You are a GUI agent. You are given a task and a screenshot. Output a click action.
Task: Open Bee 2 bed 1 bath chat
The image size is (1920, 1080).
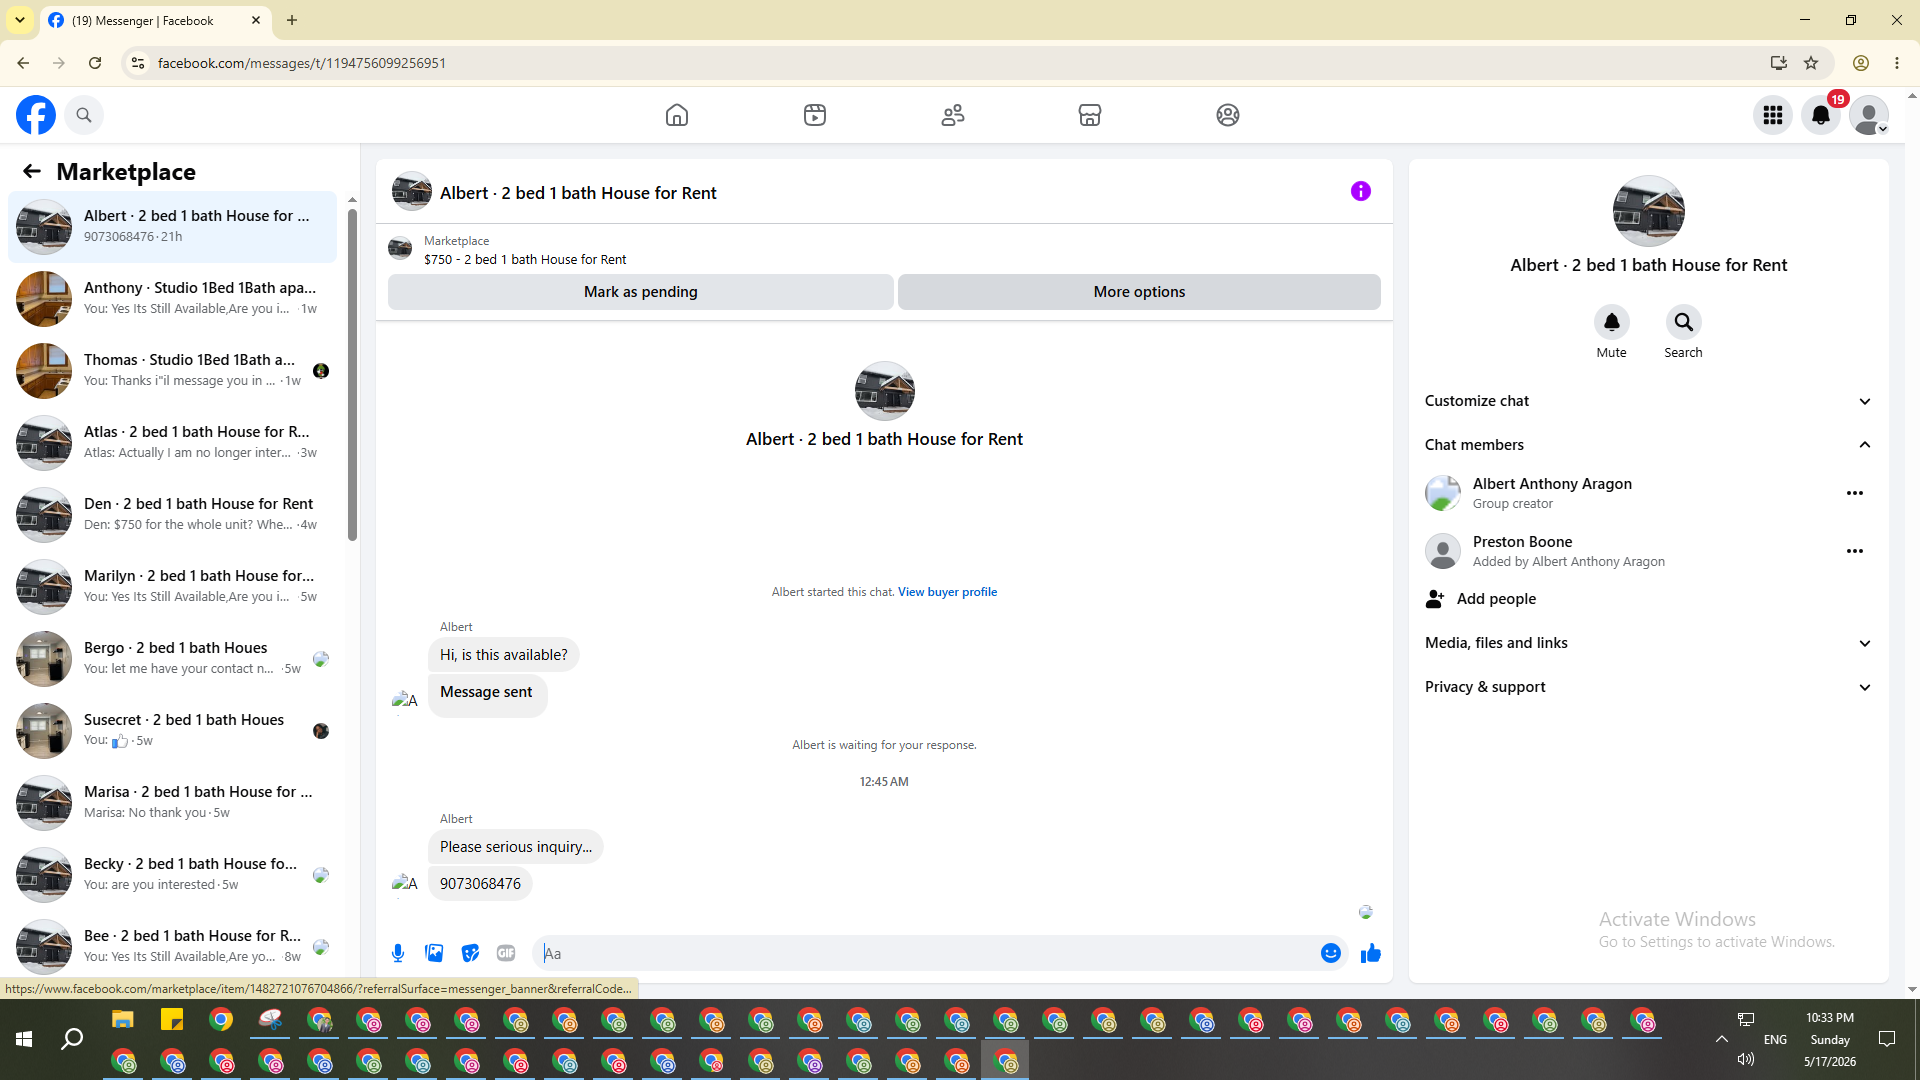point(173,947)
